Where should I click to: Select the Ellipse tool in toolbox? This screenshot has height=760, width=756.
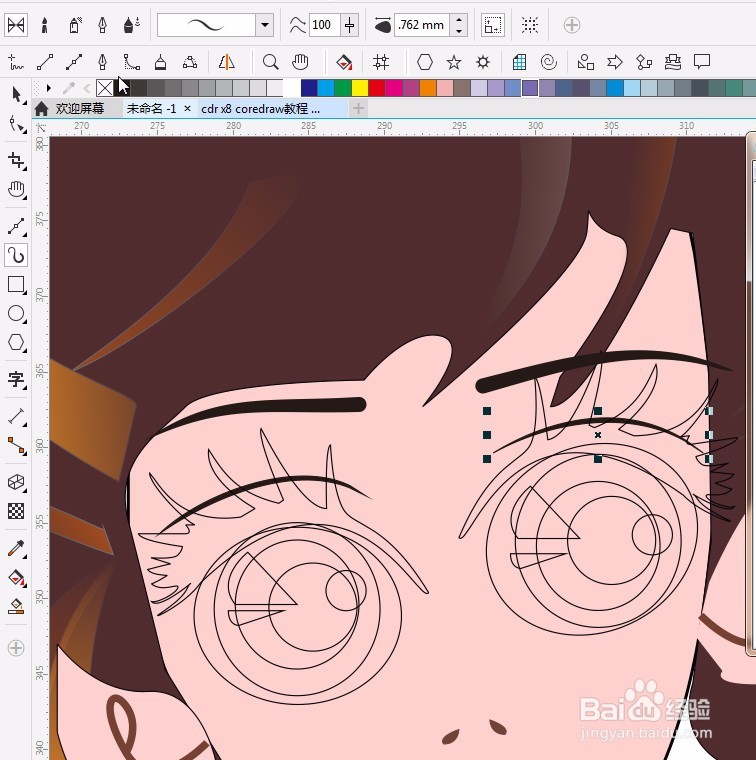click(16, 314)
